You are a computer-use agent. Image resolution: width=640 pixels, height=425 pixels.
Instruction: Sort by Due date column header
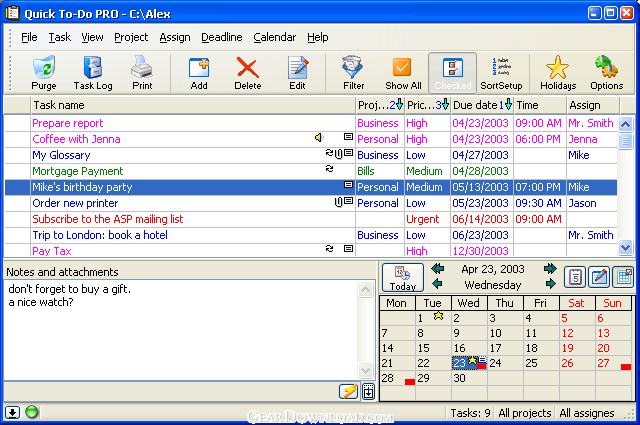(482, 105)
